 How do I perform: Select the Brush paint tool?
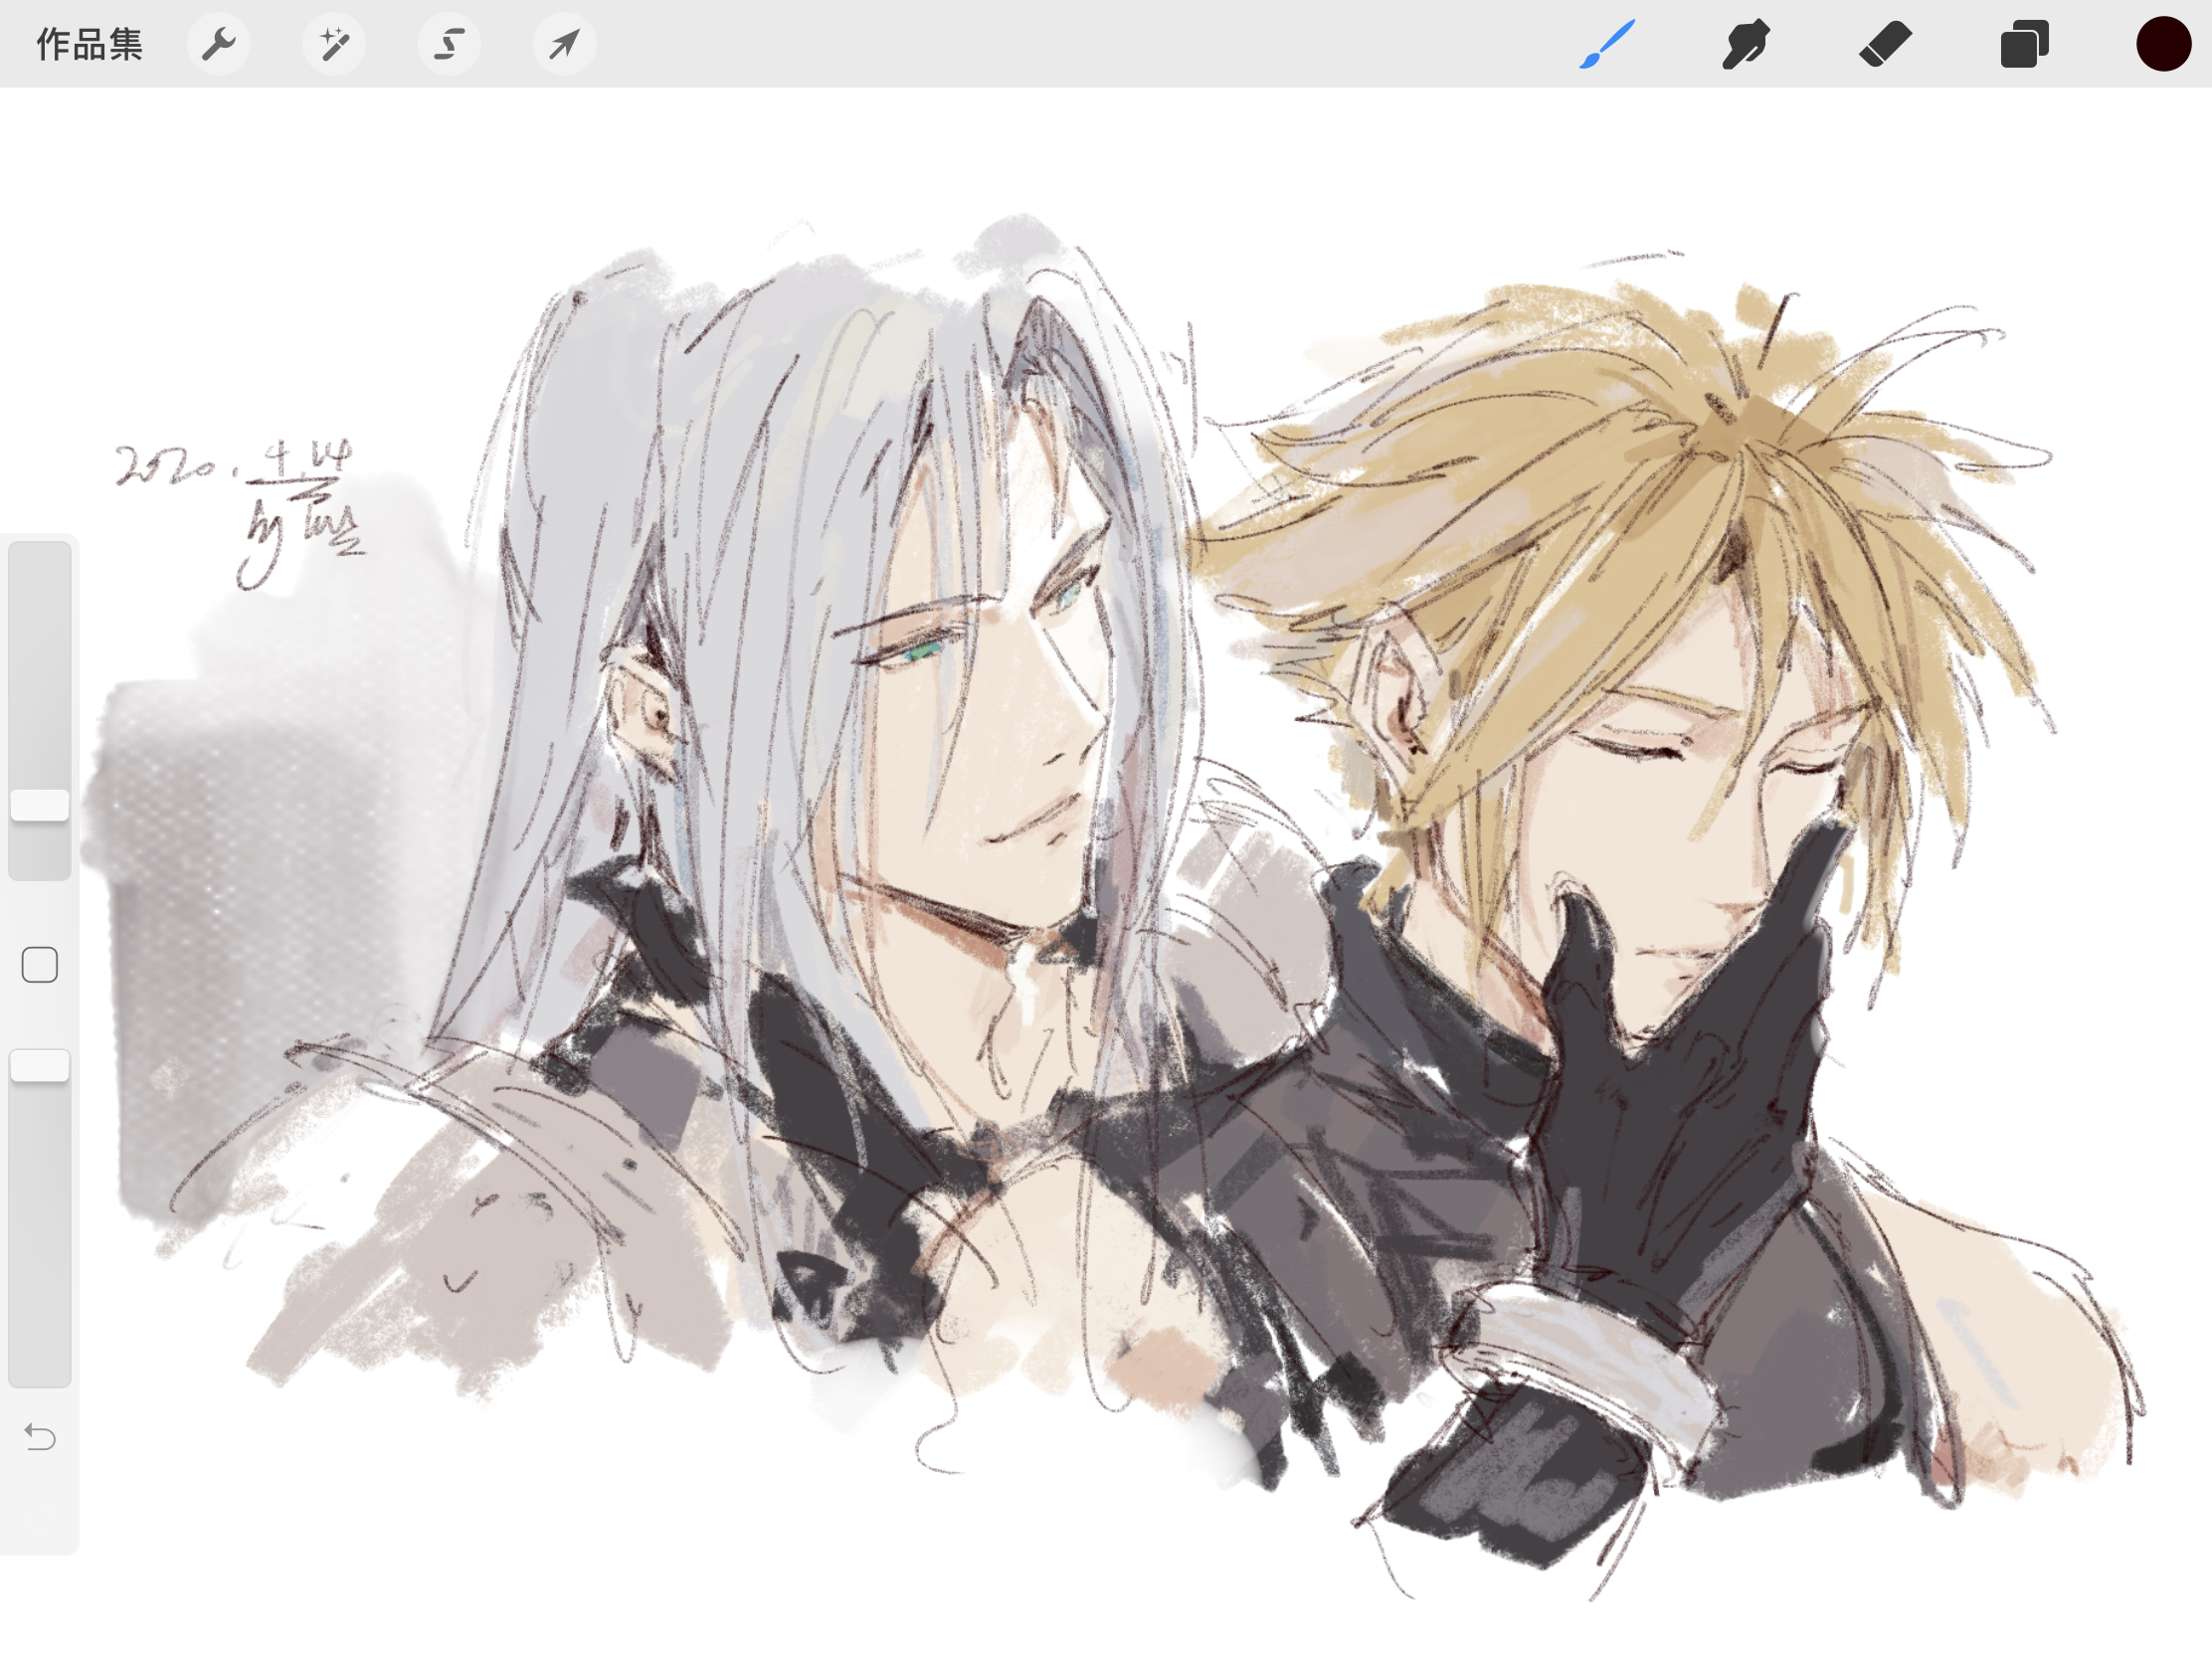point(1607,44)
